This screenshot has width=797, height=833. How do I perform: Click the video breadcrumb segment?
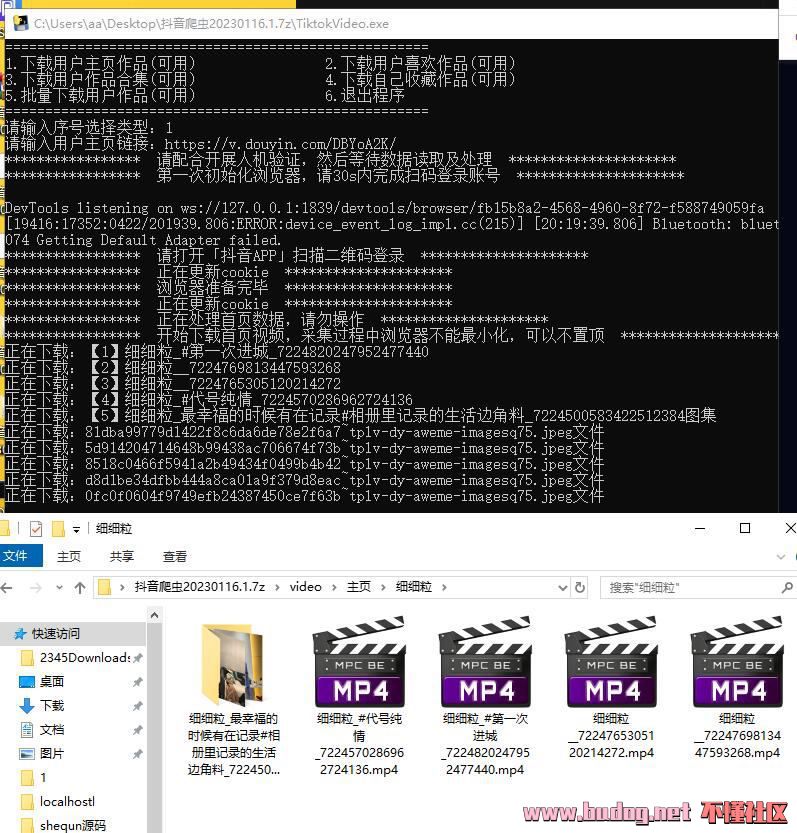point(306,586)
